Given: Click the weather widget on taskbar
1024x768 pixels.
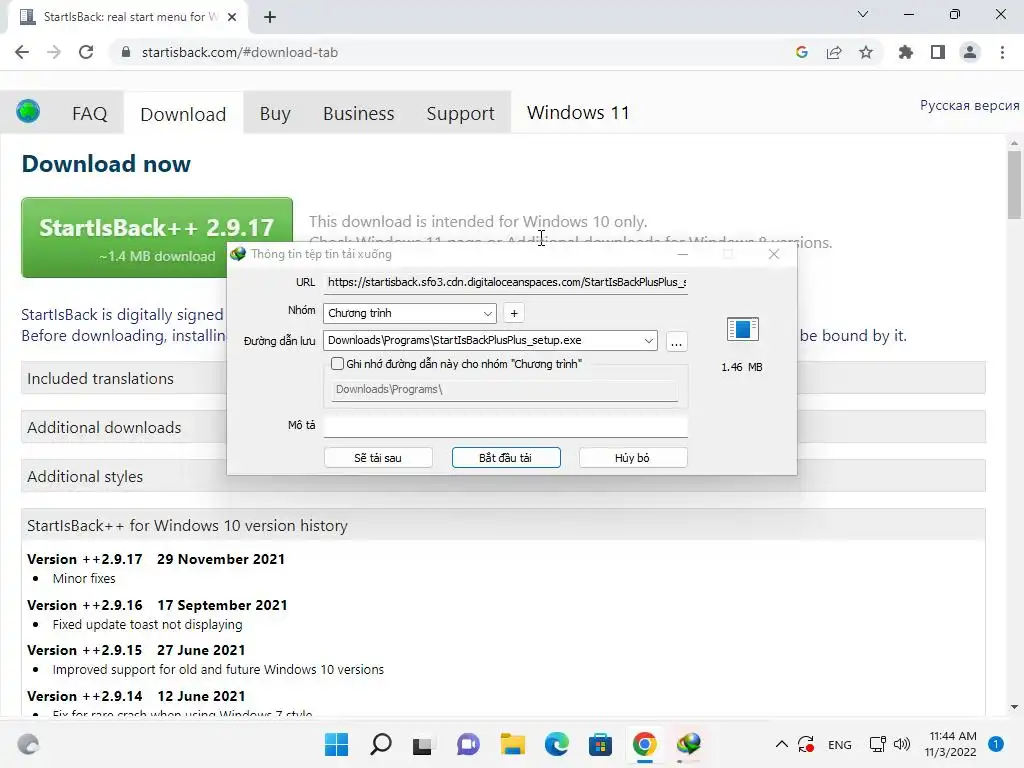Looking at the screenshot, I should 28,744.
